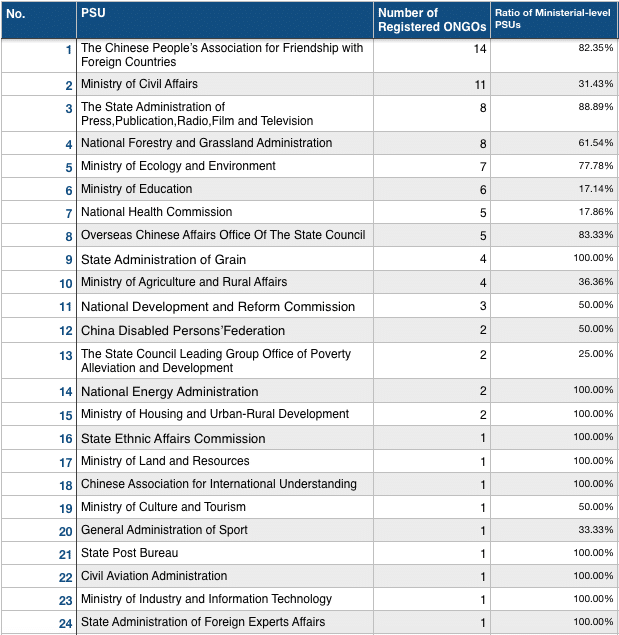Image resolution: width=619 pixels, height=635 pixels.
Task: Select 'State Post Bureau' cell
Action: 225,553
